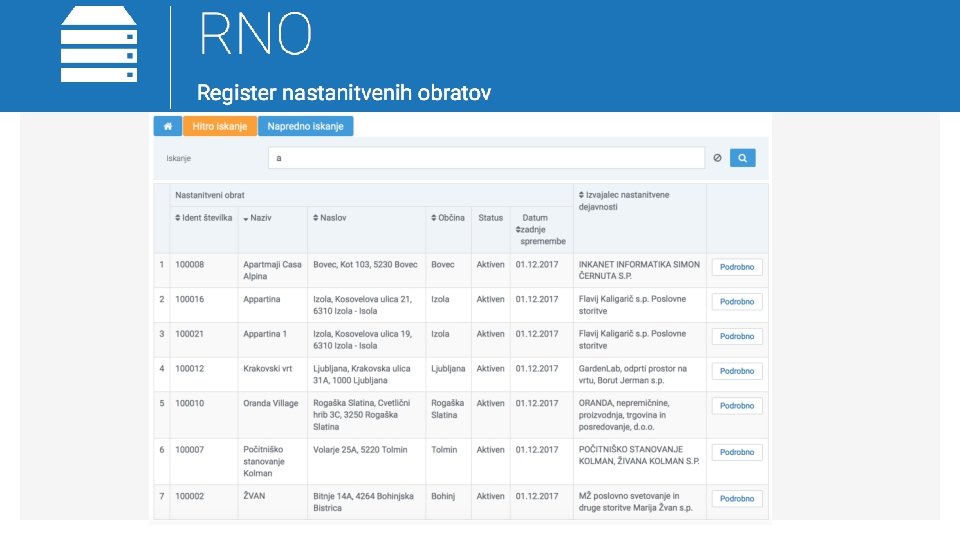
Task: Sort by Datum zadnje spremembe
Action: 541,230
